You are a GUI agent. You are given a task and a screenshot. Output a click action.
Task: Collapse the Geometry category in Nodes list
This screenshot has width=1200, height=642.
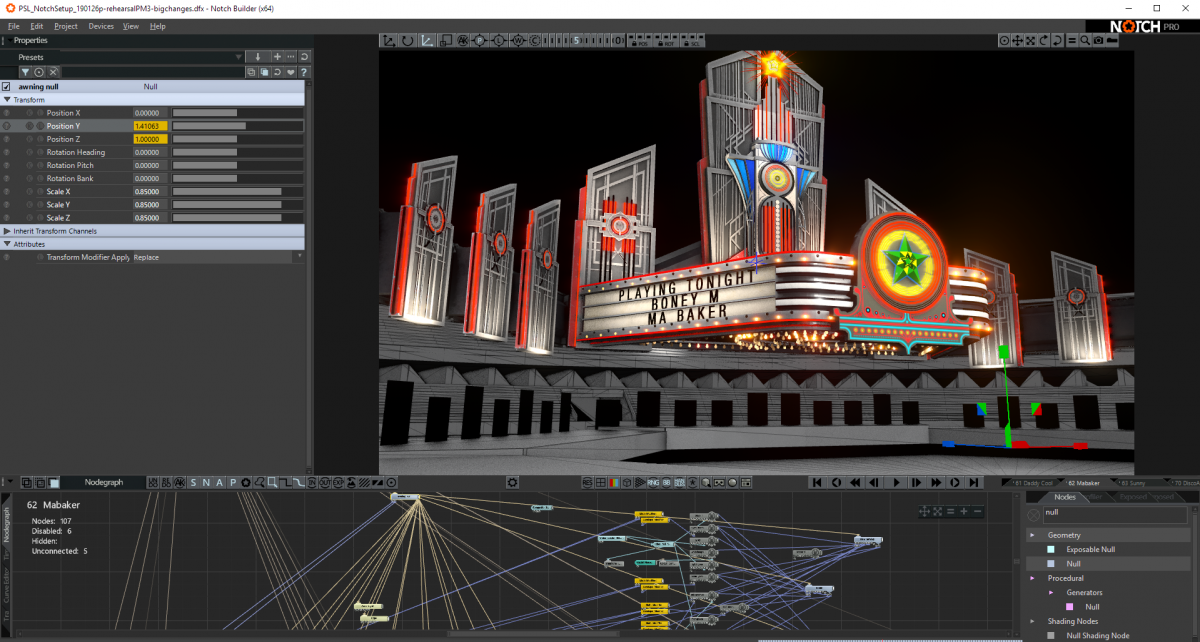pyautogui.click(x=1032, y=535)
